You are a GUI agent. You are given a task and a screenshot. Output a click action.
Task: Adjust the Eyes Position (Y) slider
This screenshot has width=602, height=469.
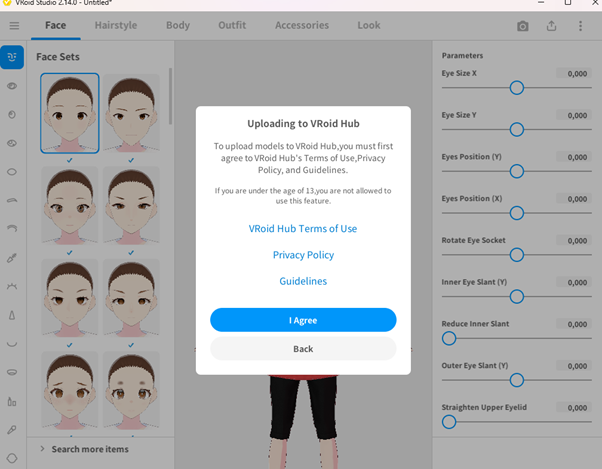click(x=516, y=172)
